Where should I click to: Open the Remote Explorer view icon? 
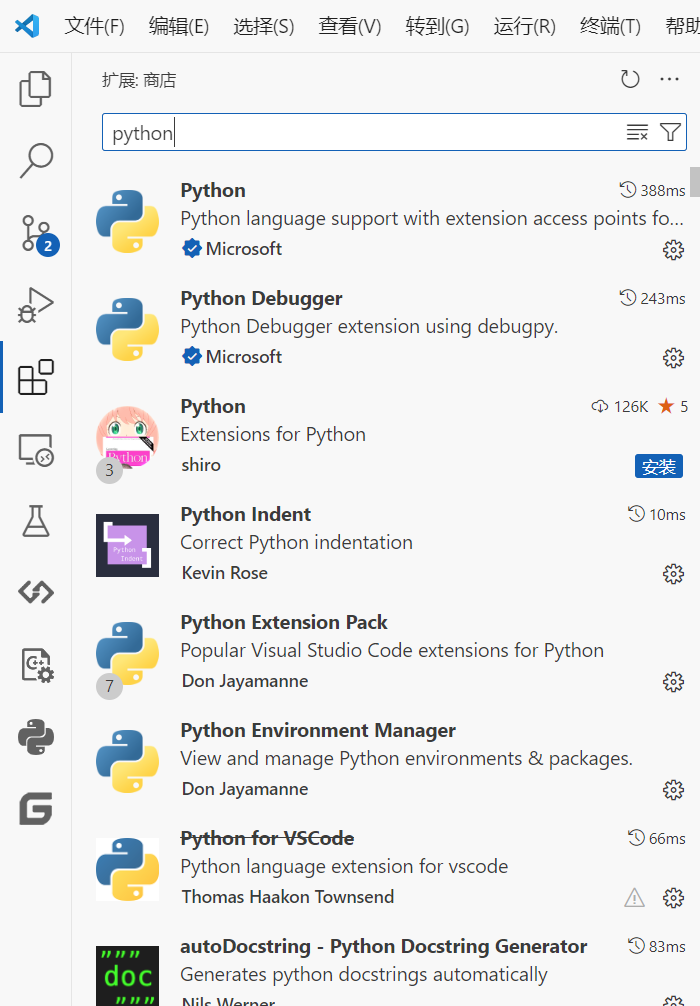36,450
